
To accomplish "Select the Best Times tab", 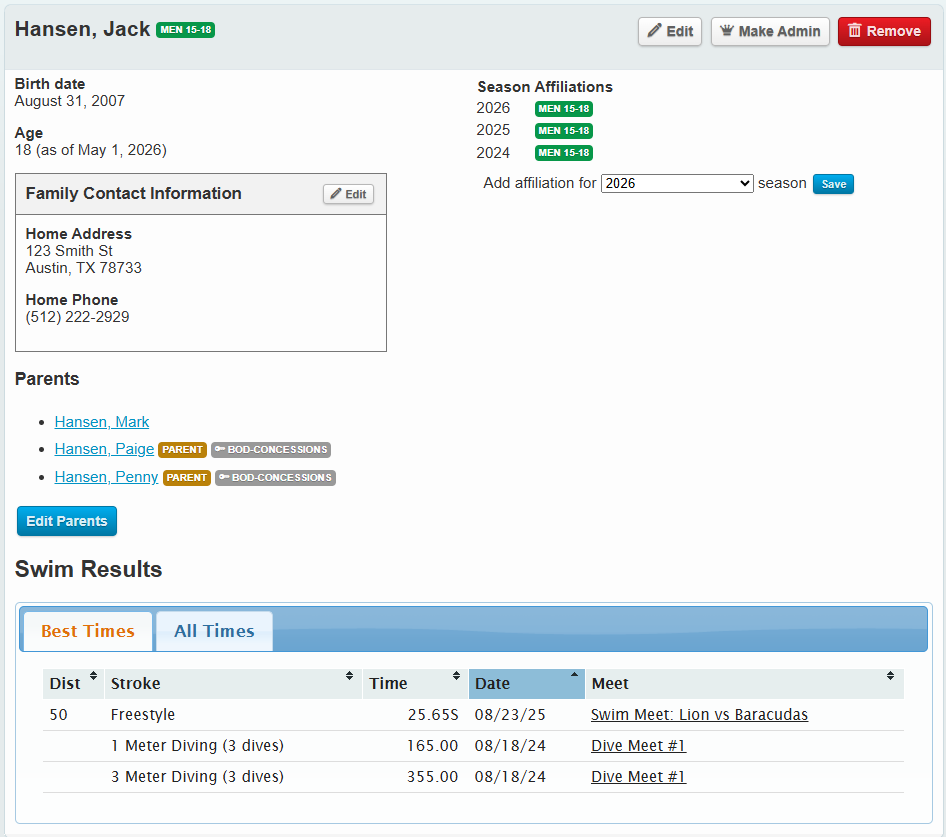I will (87, 631).
